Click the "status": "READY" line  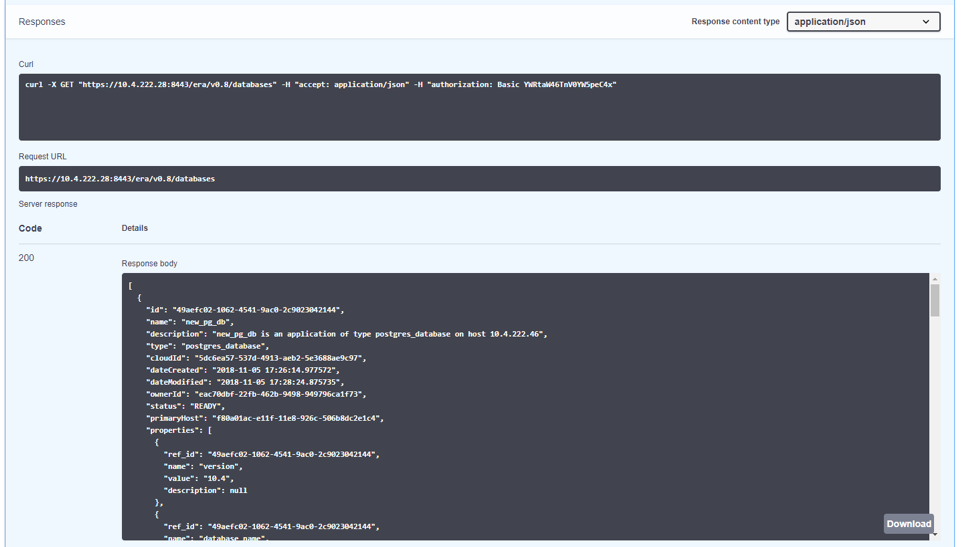[x=186, y=406]
